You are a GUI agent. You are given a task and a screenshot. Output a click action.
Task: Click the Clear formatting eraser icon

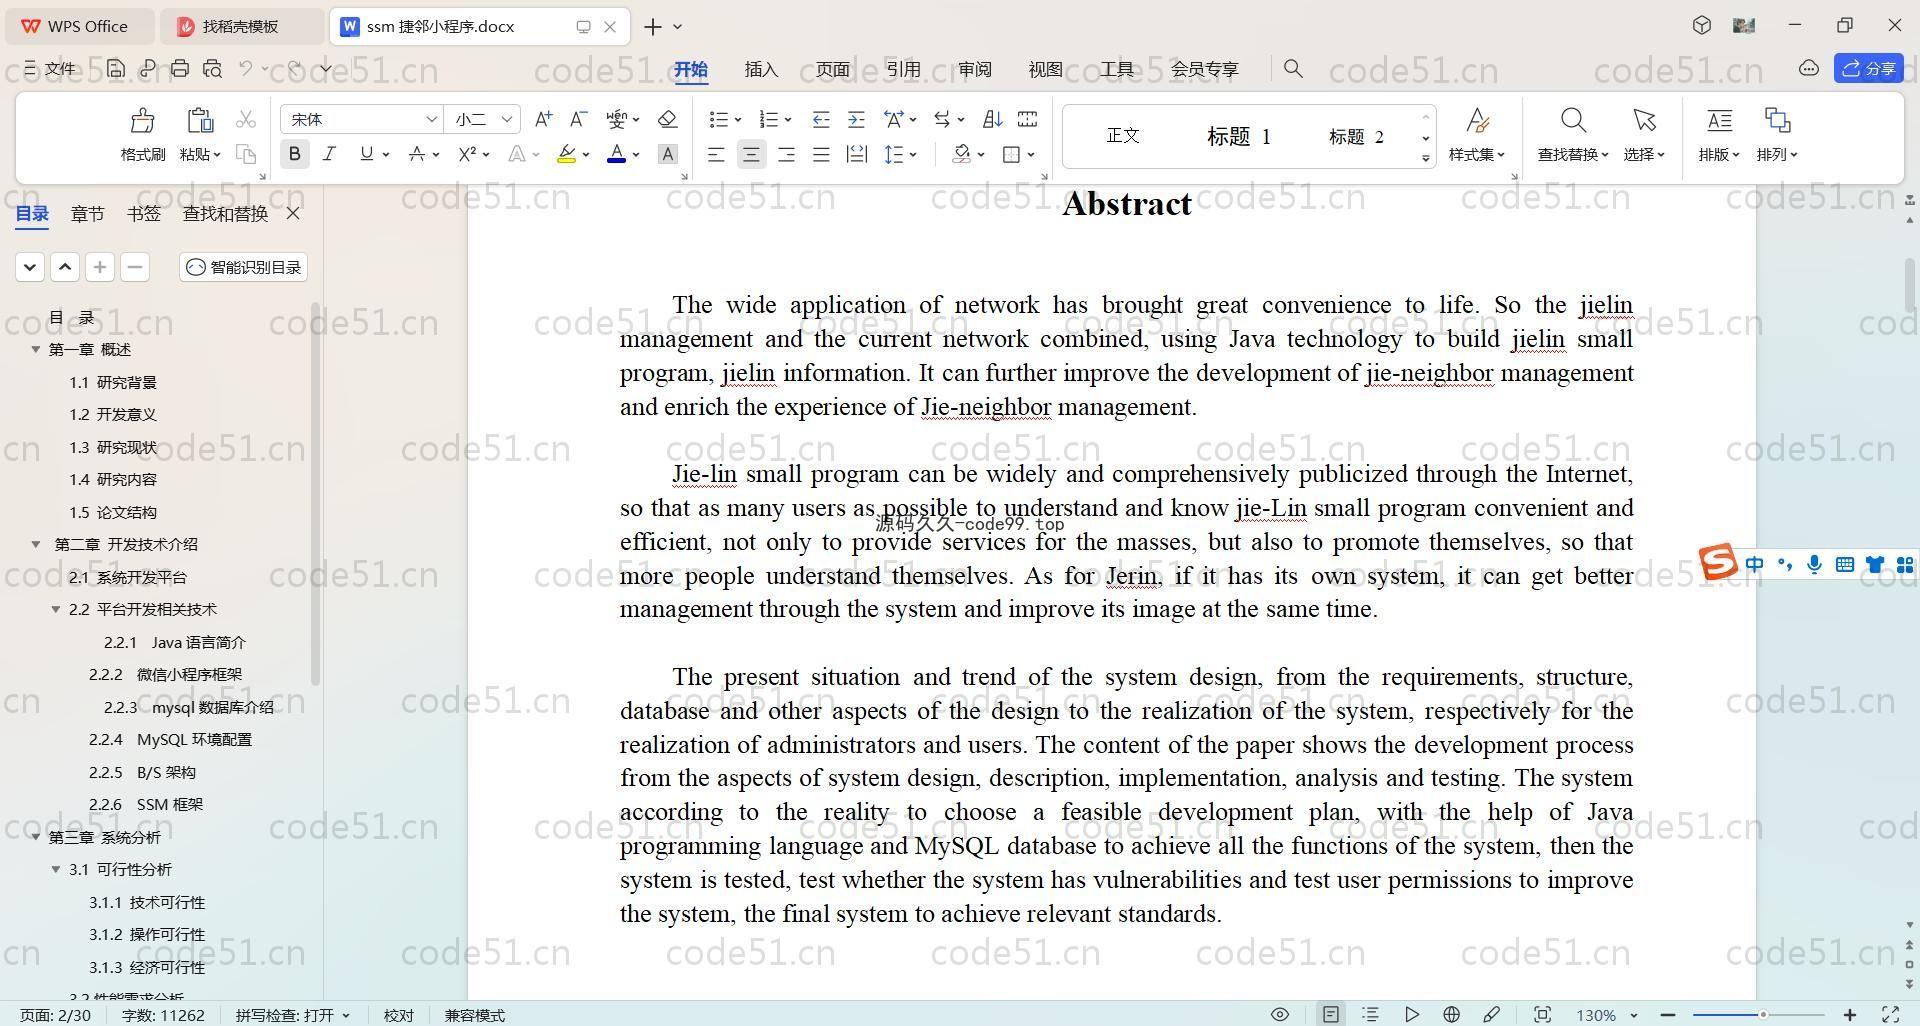(x=667, y=119)
